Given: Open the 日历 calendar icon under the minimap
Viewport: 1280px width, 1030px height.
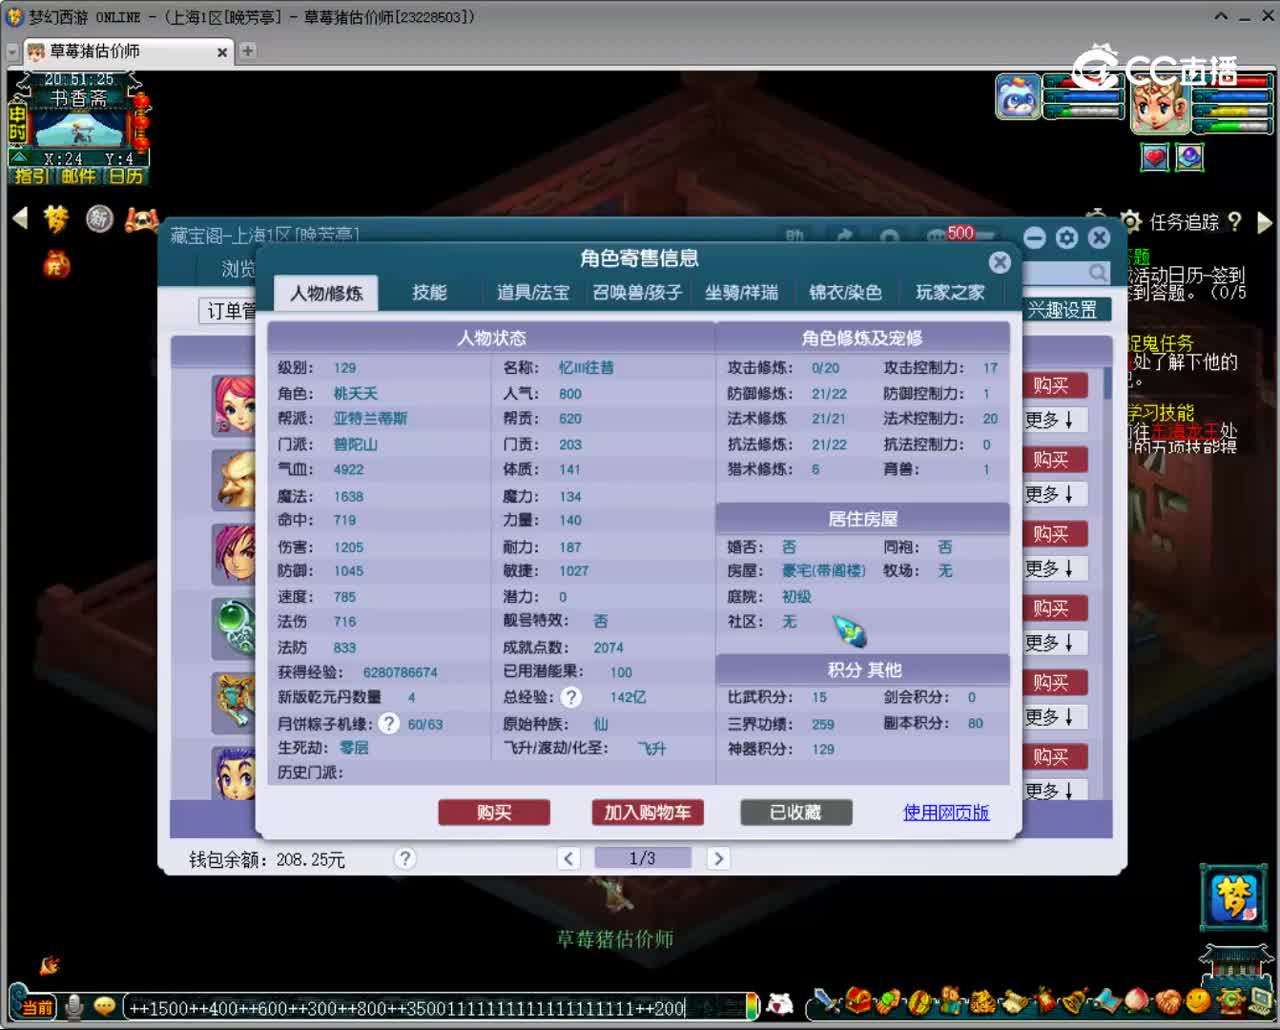Looking at the screenshot, I should [x=126, y=176].
